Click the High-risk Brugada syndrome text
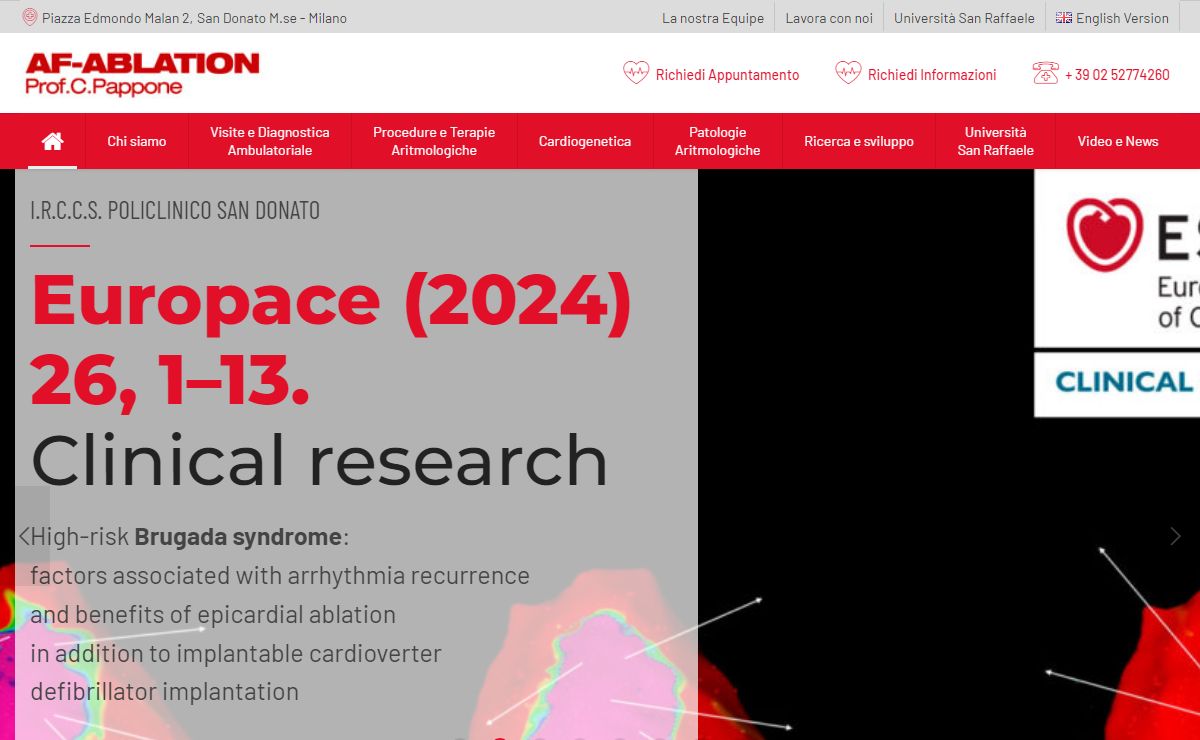This screenshot has width=1200, height=740. pos(189,537)
